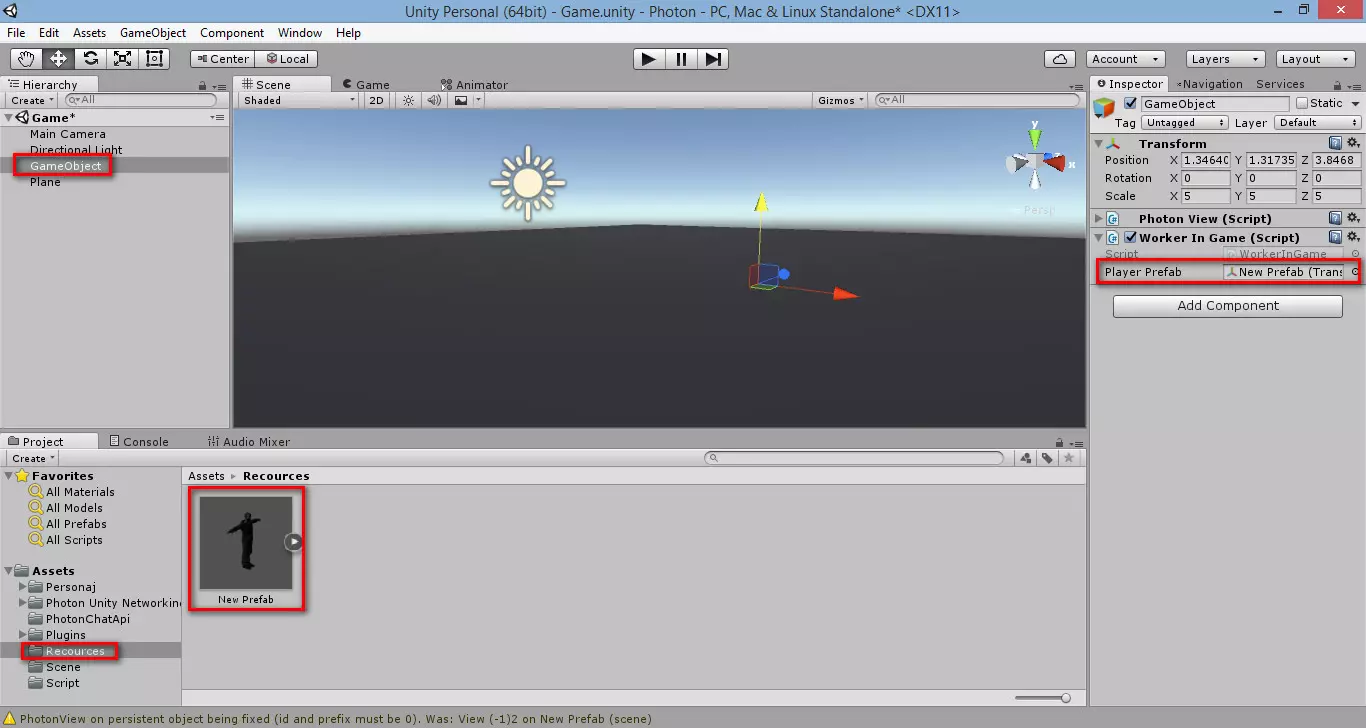Open the GameObject menu
Viewport: 1366px width, 728px height.
(x=153, y=33)
